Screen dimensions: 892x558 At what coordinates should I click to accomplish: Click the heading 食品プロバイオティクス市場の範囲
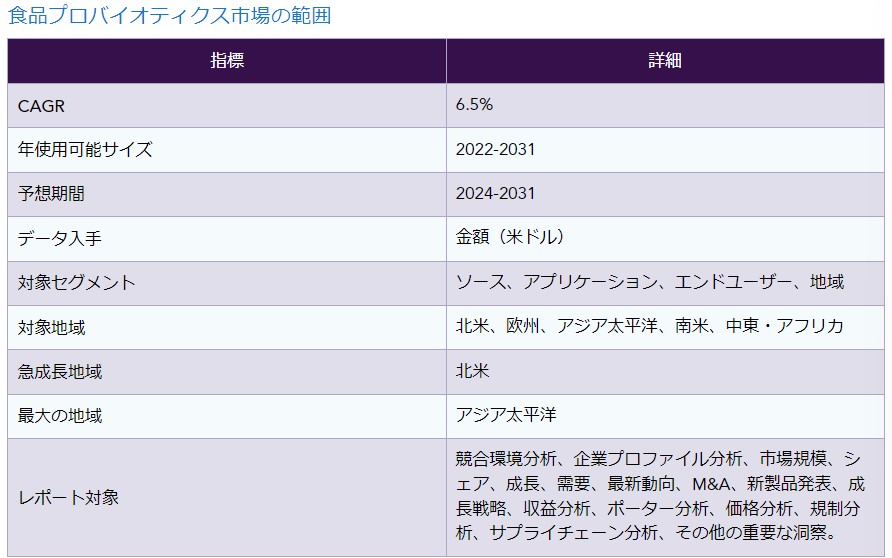coord(170,15)
